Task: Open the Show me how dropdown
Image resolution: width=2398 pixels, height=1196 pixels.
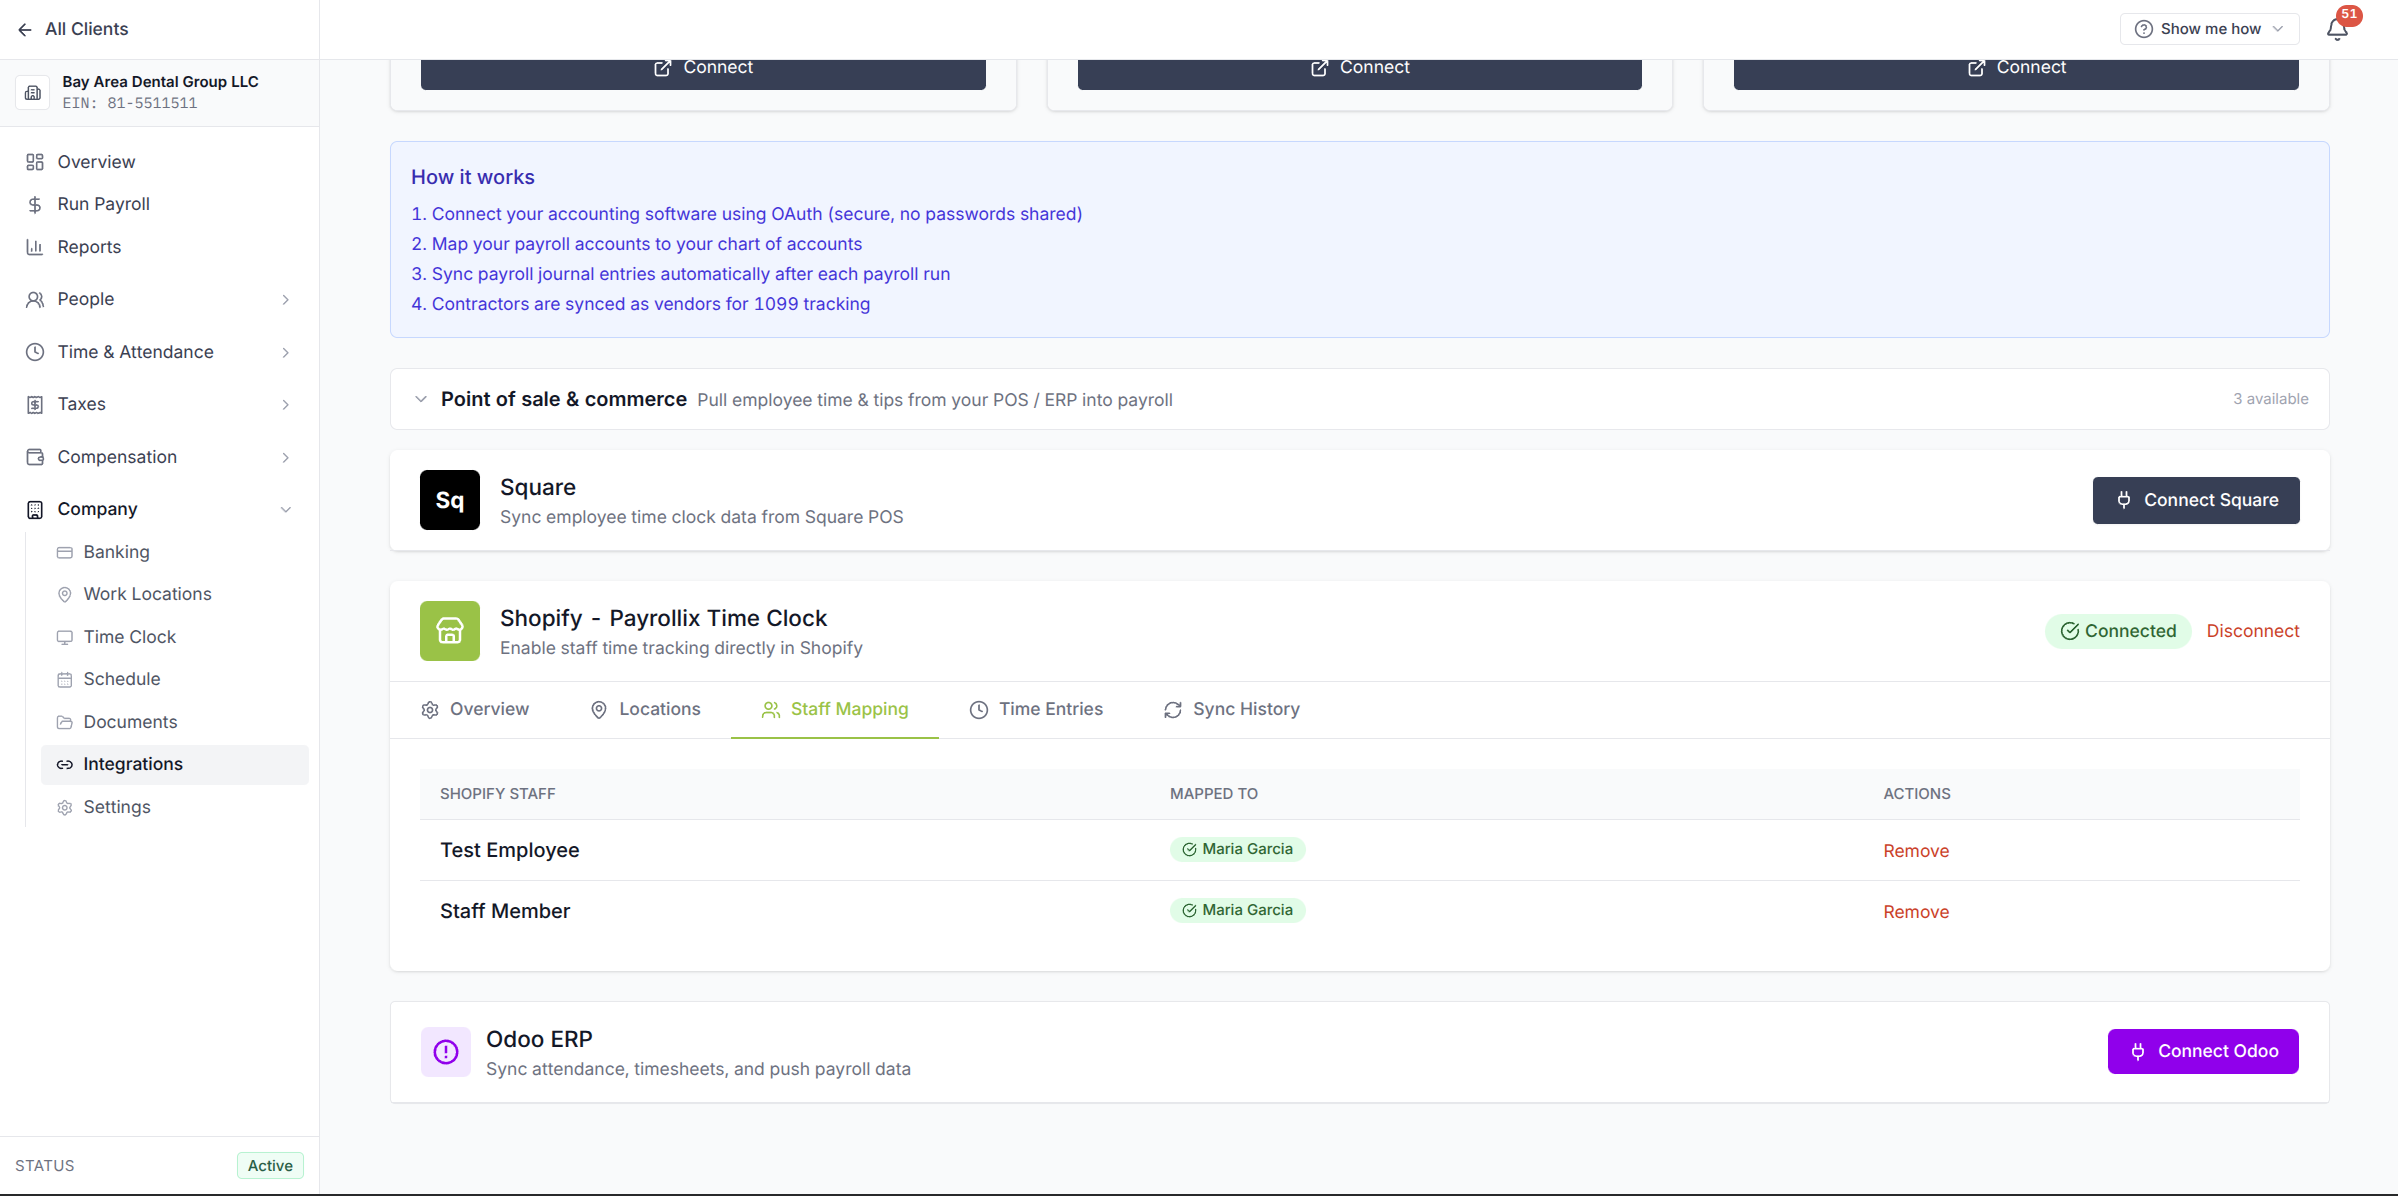Action: [2209, 29]
